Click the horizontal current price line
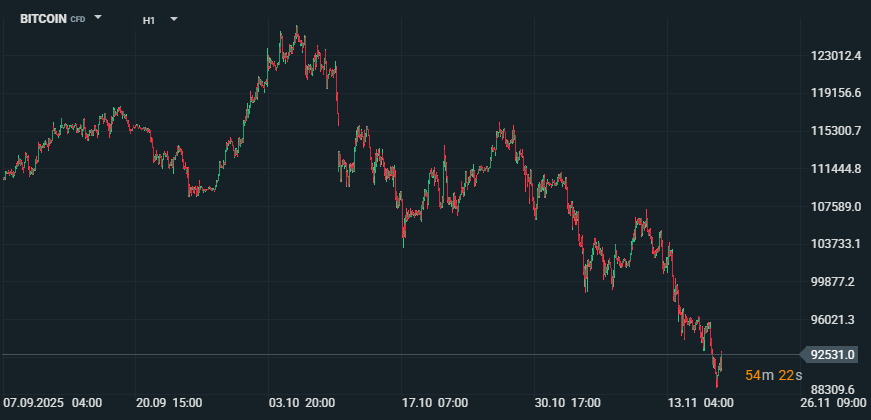The image size is (871, 420). click(400, 354)
